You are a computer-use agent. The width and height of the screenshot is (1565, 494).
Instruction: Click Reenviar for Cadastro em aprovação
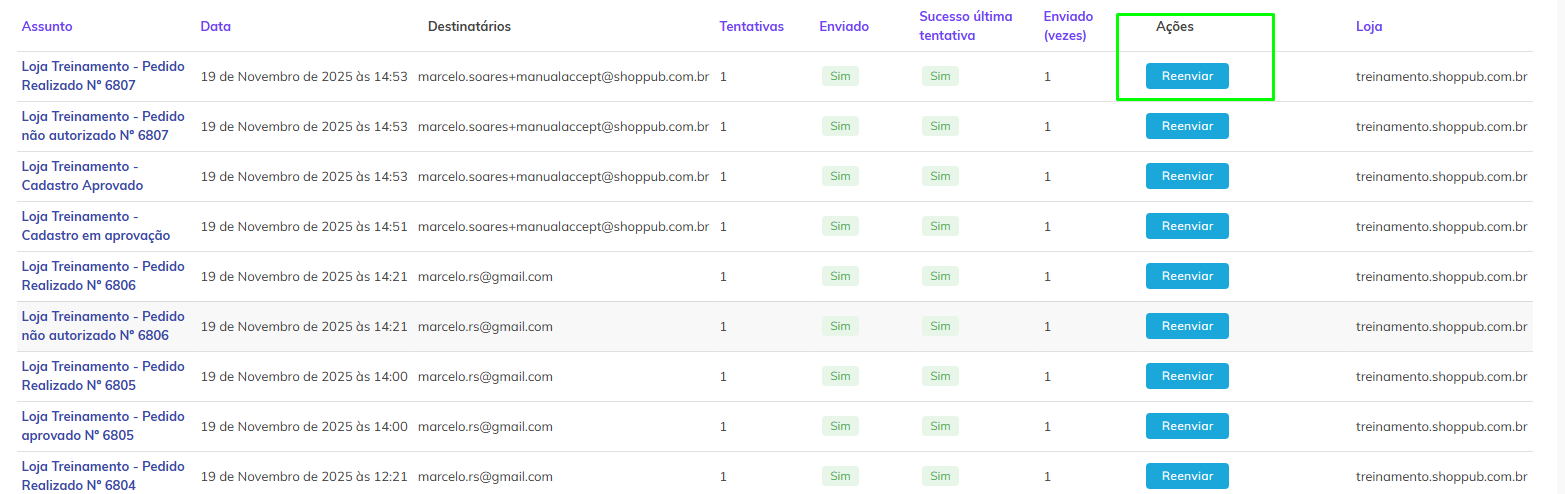1187,226
